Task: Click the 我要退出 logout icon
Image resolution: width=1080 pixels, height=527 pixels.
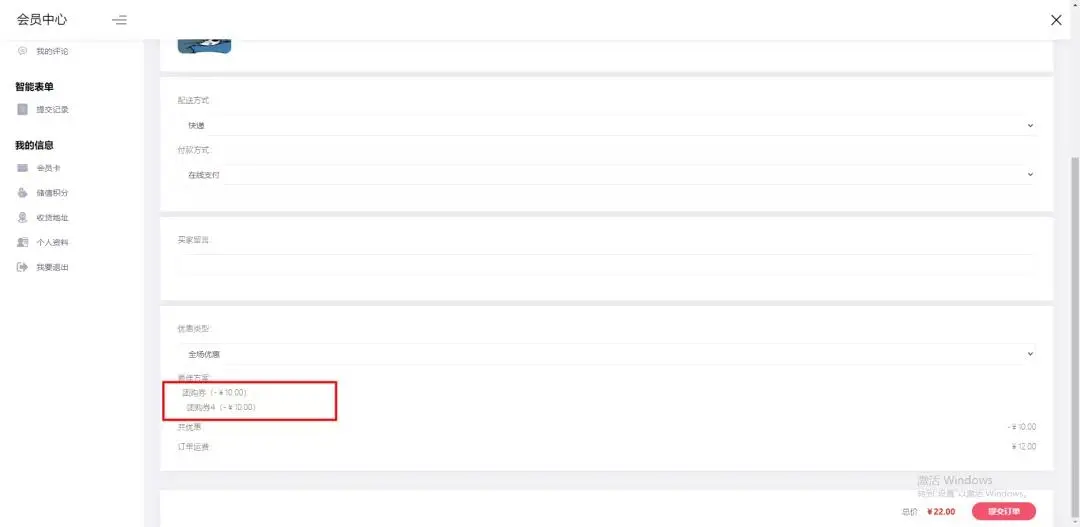Action: coord(22,267)
